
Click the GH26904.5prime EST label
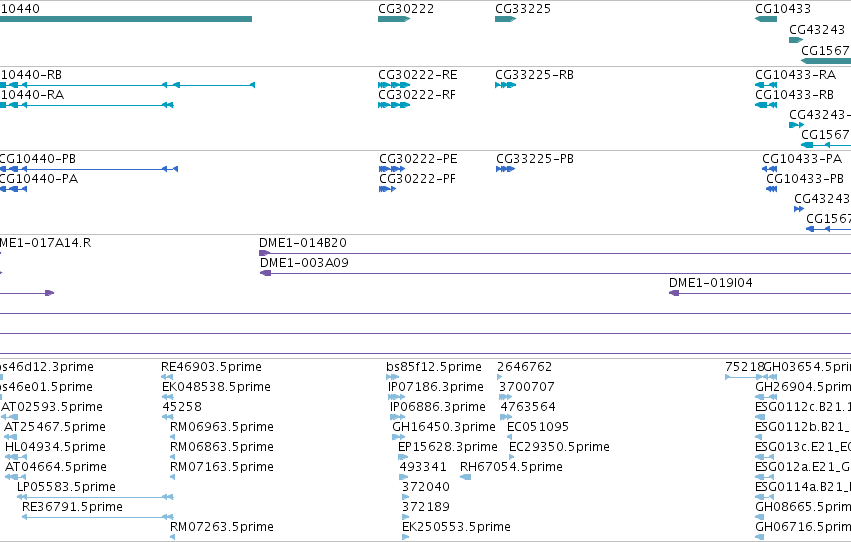(803, 387)
